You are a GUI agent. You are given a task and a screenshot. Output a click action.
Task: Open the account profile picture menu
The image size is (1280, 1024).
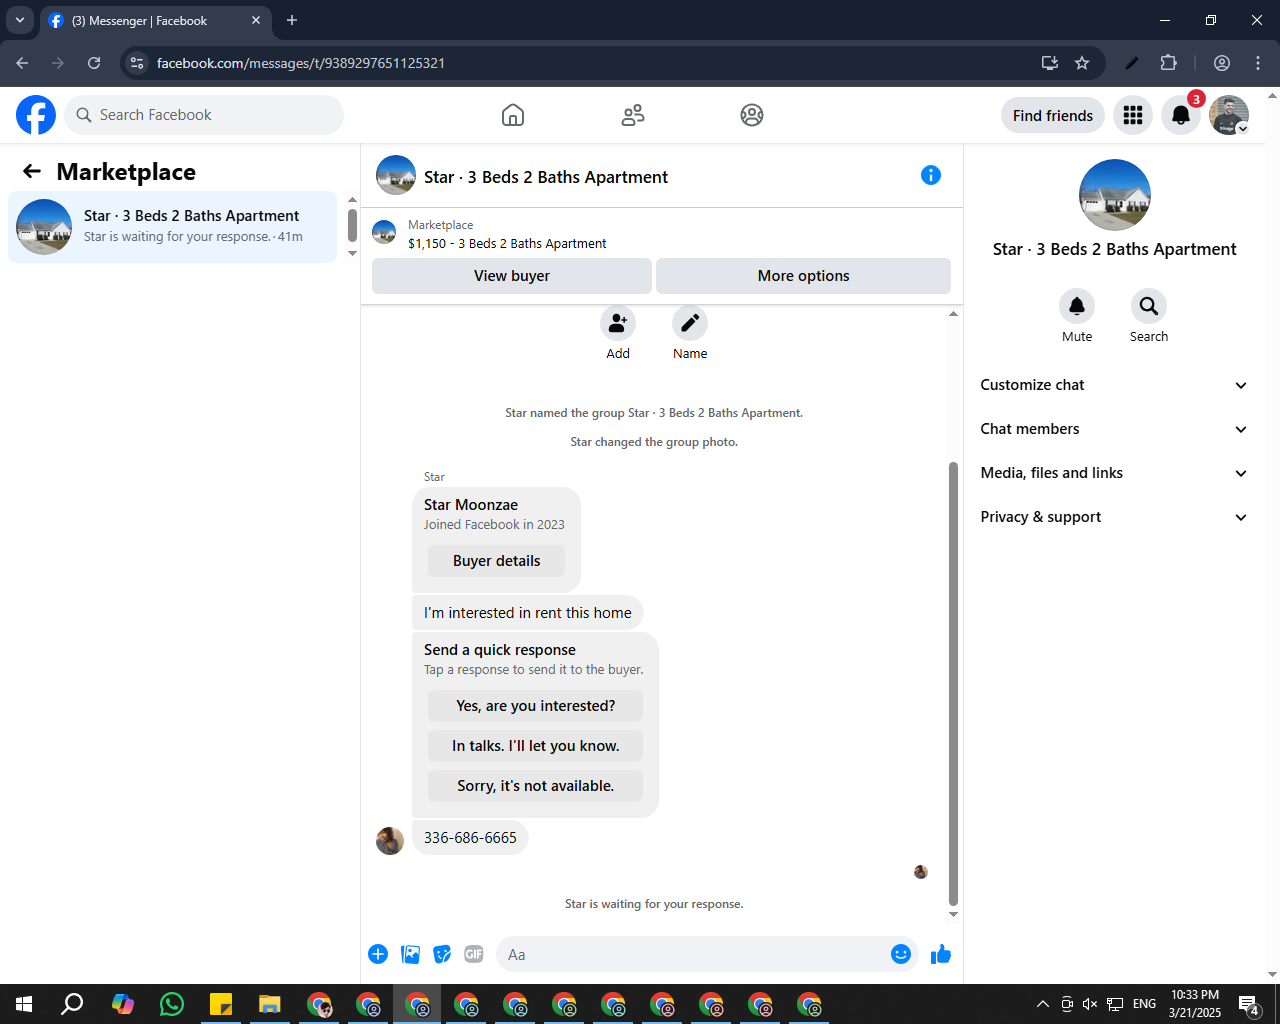pos(1229,115)
